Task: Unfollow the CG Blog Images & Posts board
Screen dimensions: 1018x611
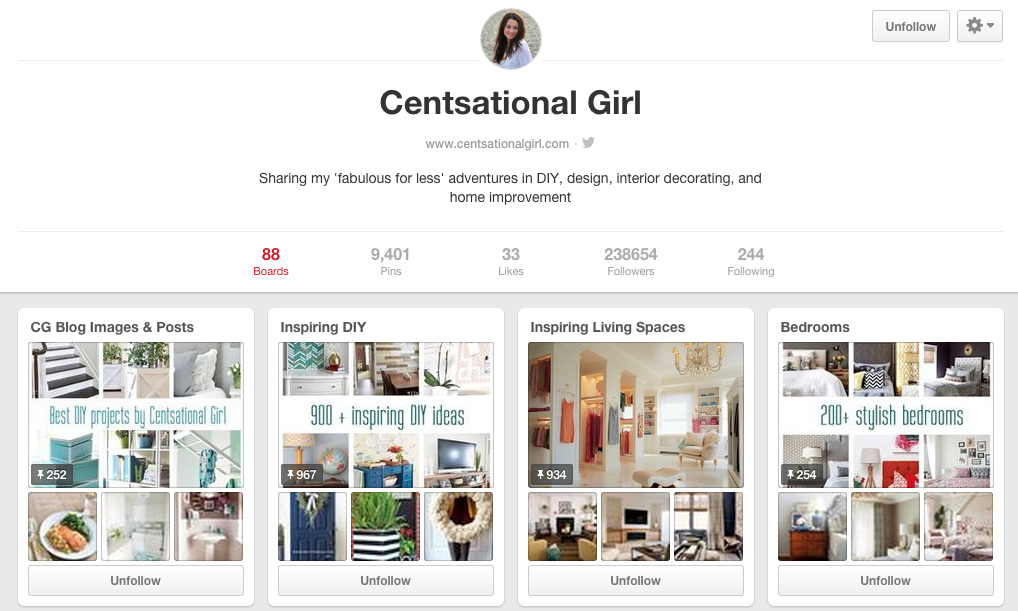Action: click(x=136, y=580)
